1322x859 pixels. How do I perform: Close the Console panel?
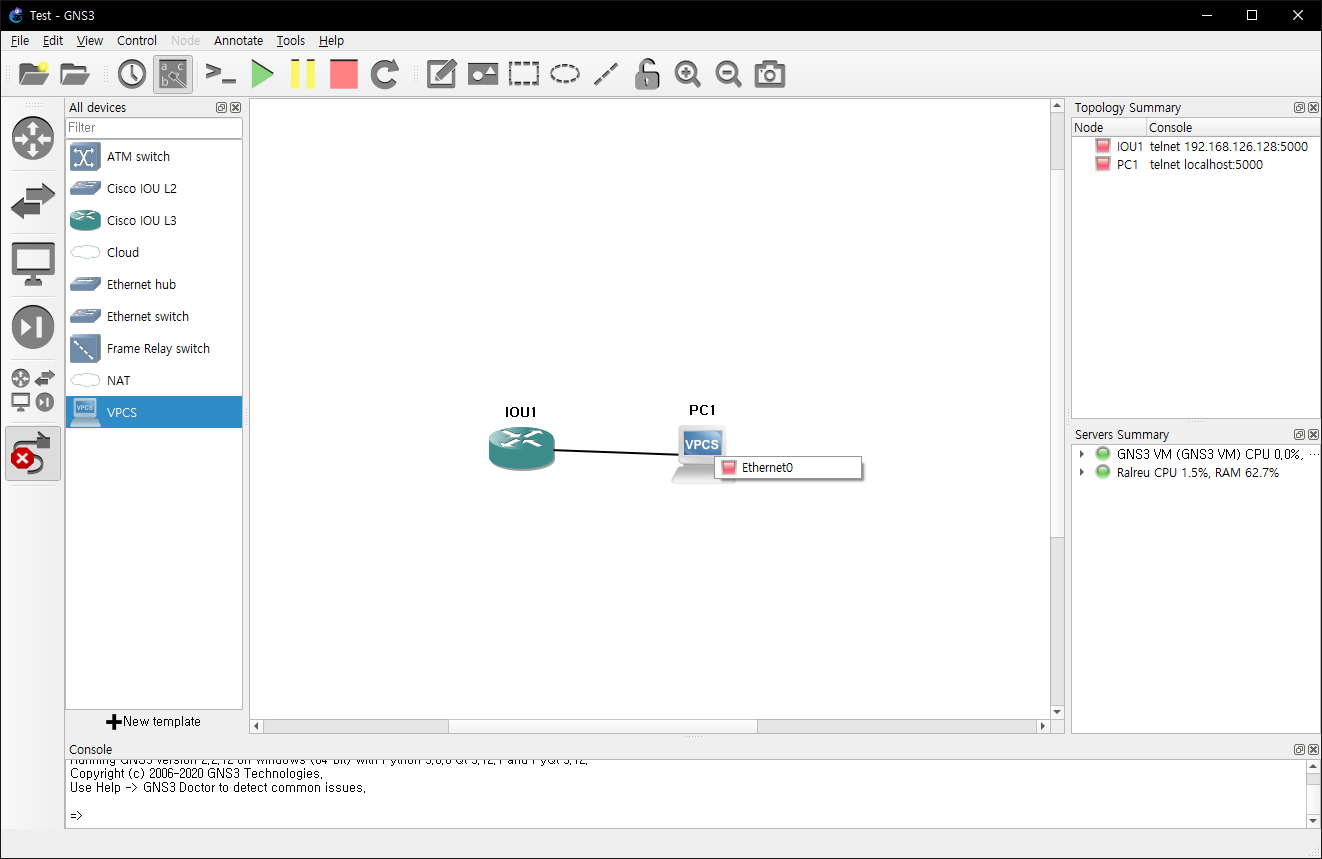click(1313, 749)
